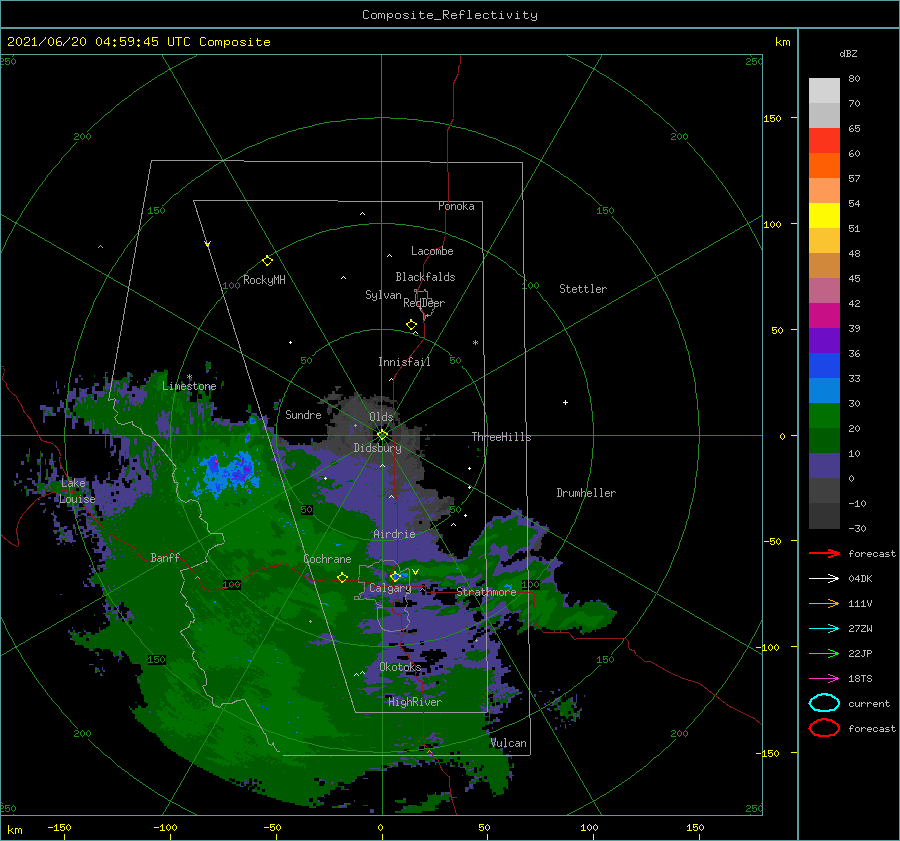Click the red forecast ellipse icon
Image resolution: width=900 pixels, height=841 pixels.
pos(824,728)
